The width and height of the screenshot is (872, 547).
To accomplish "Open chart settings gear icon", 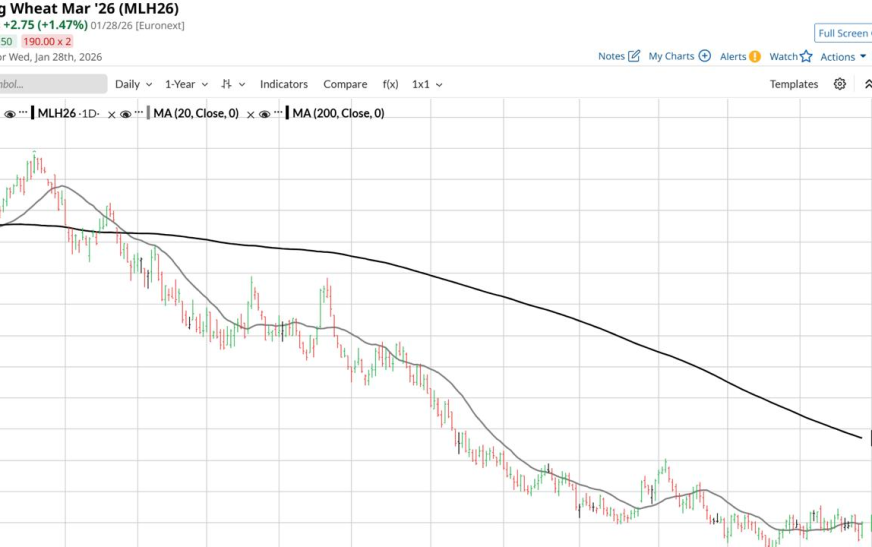I will tap(840, 84).
